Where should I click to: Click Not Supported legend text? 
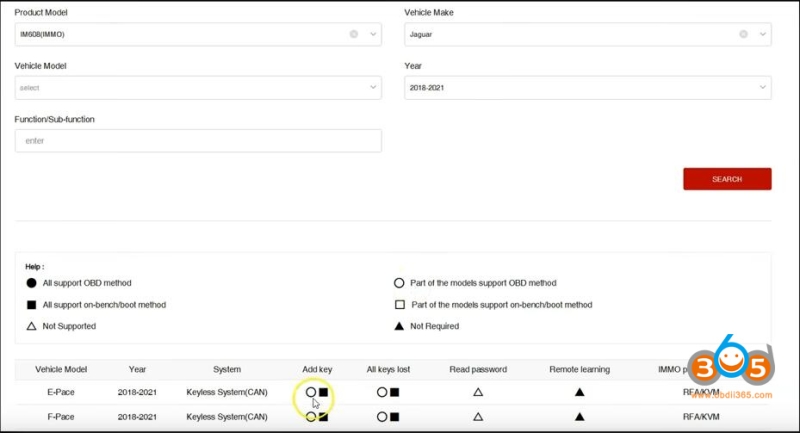(x=69, y=326)
